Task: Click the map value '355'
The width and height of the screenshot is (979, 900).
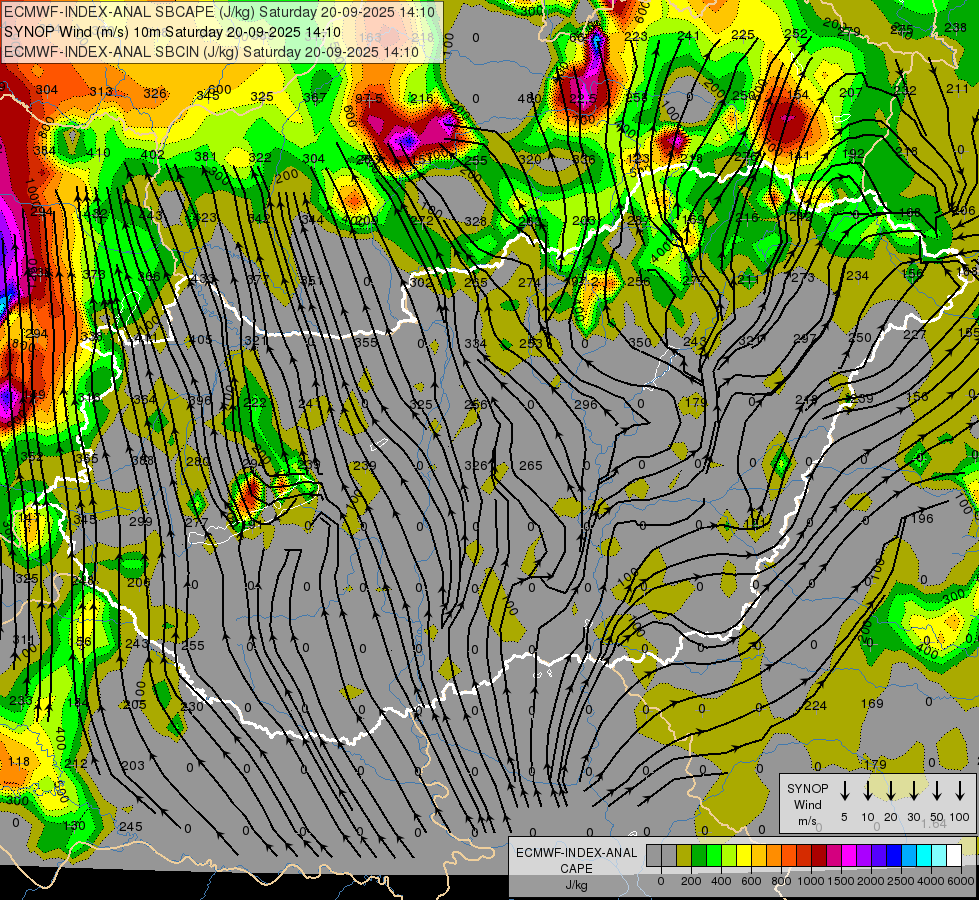Action: pyautogui.click(x=366, y=342)
